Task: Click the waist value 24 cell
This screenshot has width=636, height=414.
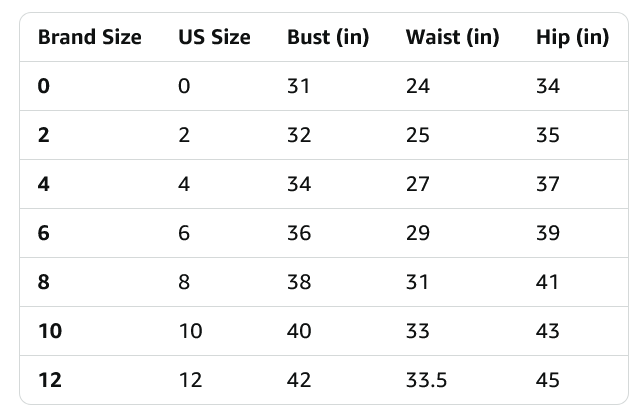Action: [x=418, y=86]
